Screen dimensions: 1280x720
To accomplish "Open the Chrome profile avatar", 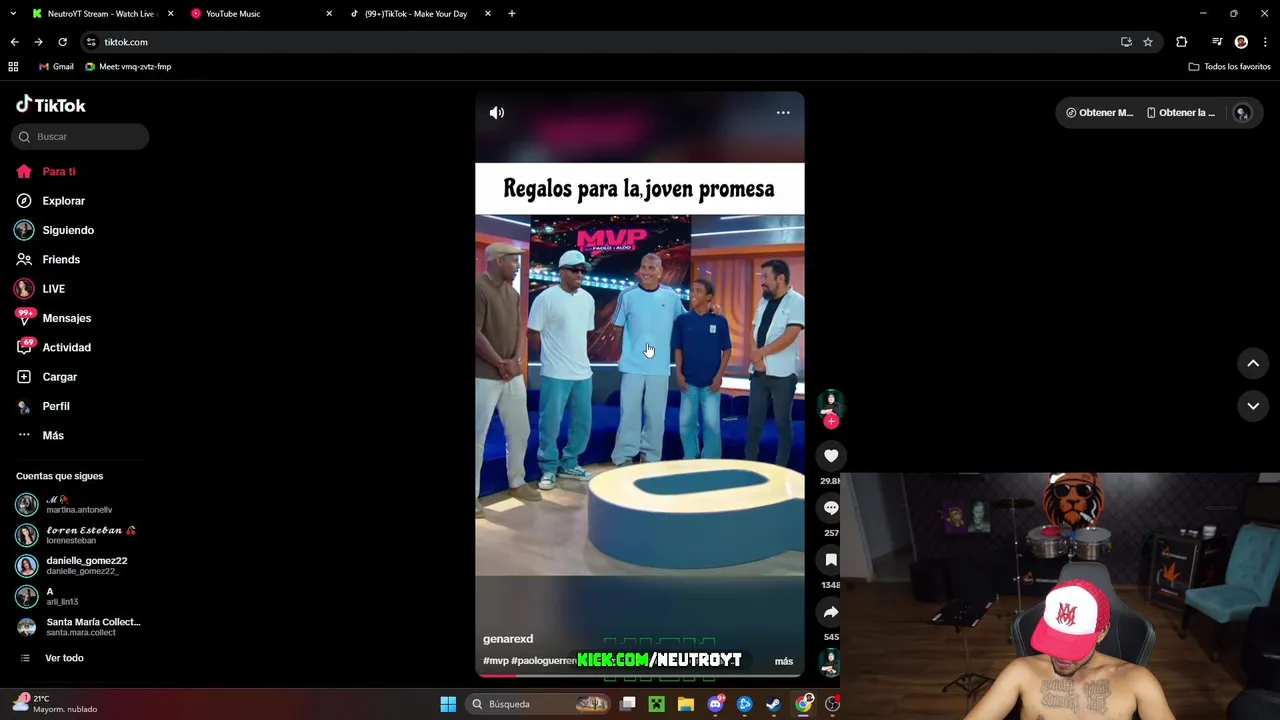I will pyautogui.click(x=1241, y=42).
